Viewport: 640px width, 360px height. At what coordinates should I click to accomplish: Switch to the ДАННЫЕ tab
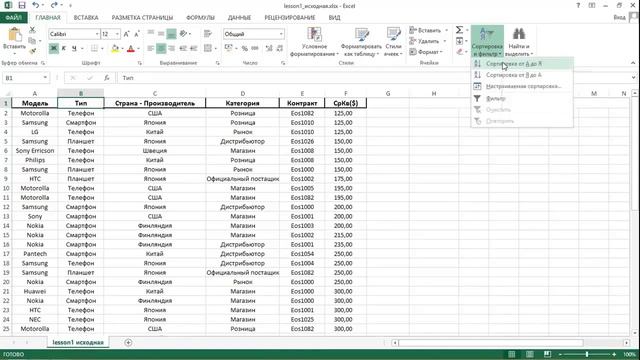[x=239, y=18]
